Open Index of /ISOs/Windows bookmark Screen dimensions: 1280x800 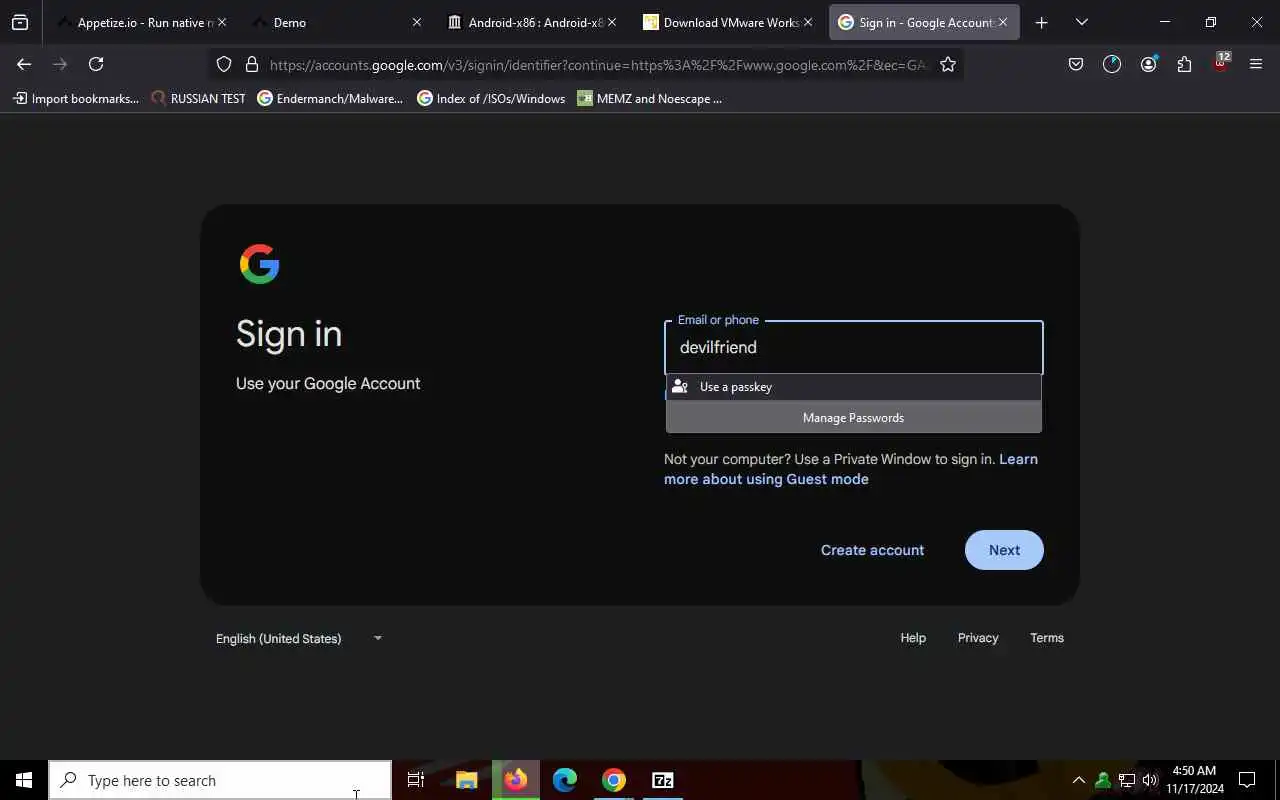pyautogui.click(x=491, y=98)
